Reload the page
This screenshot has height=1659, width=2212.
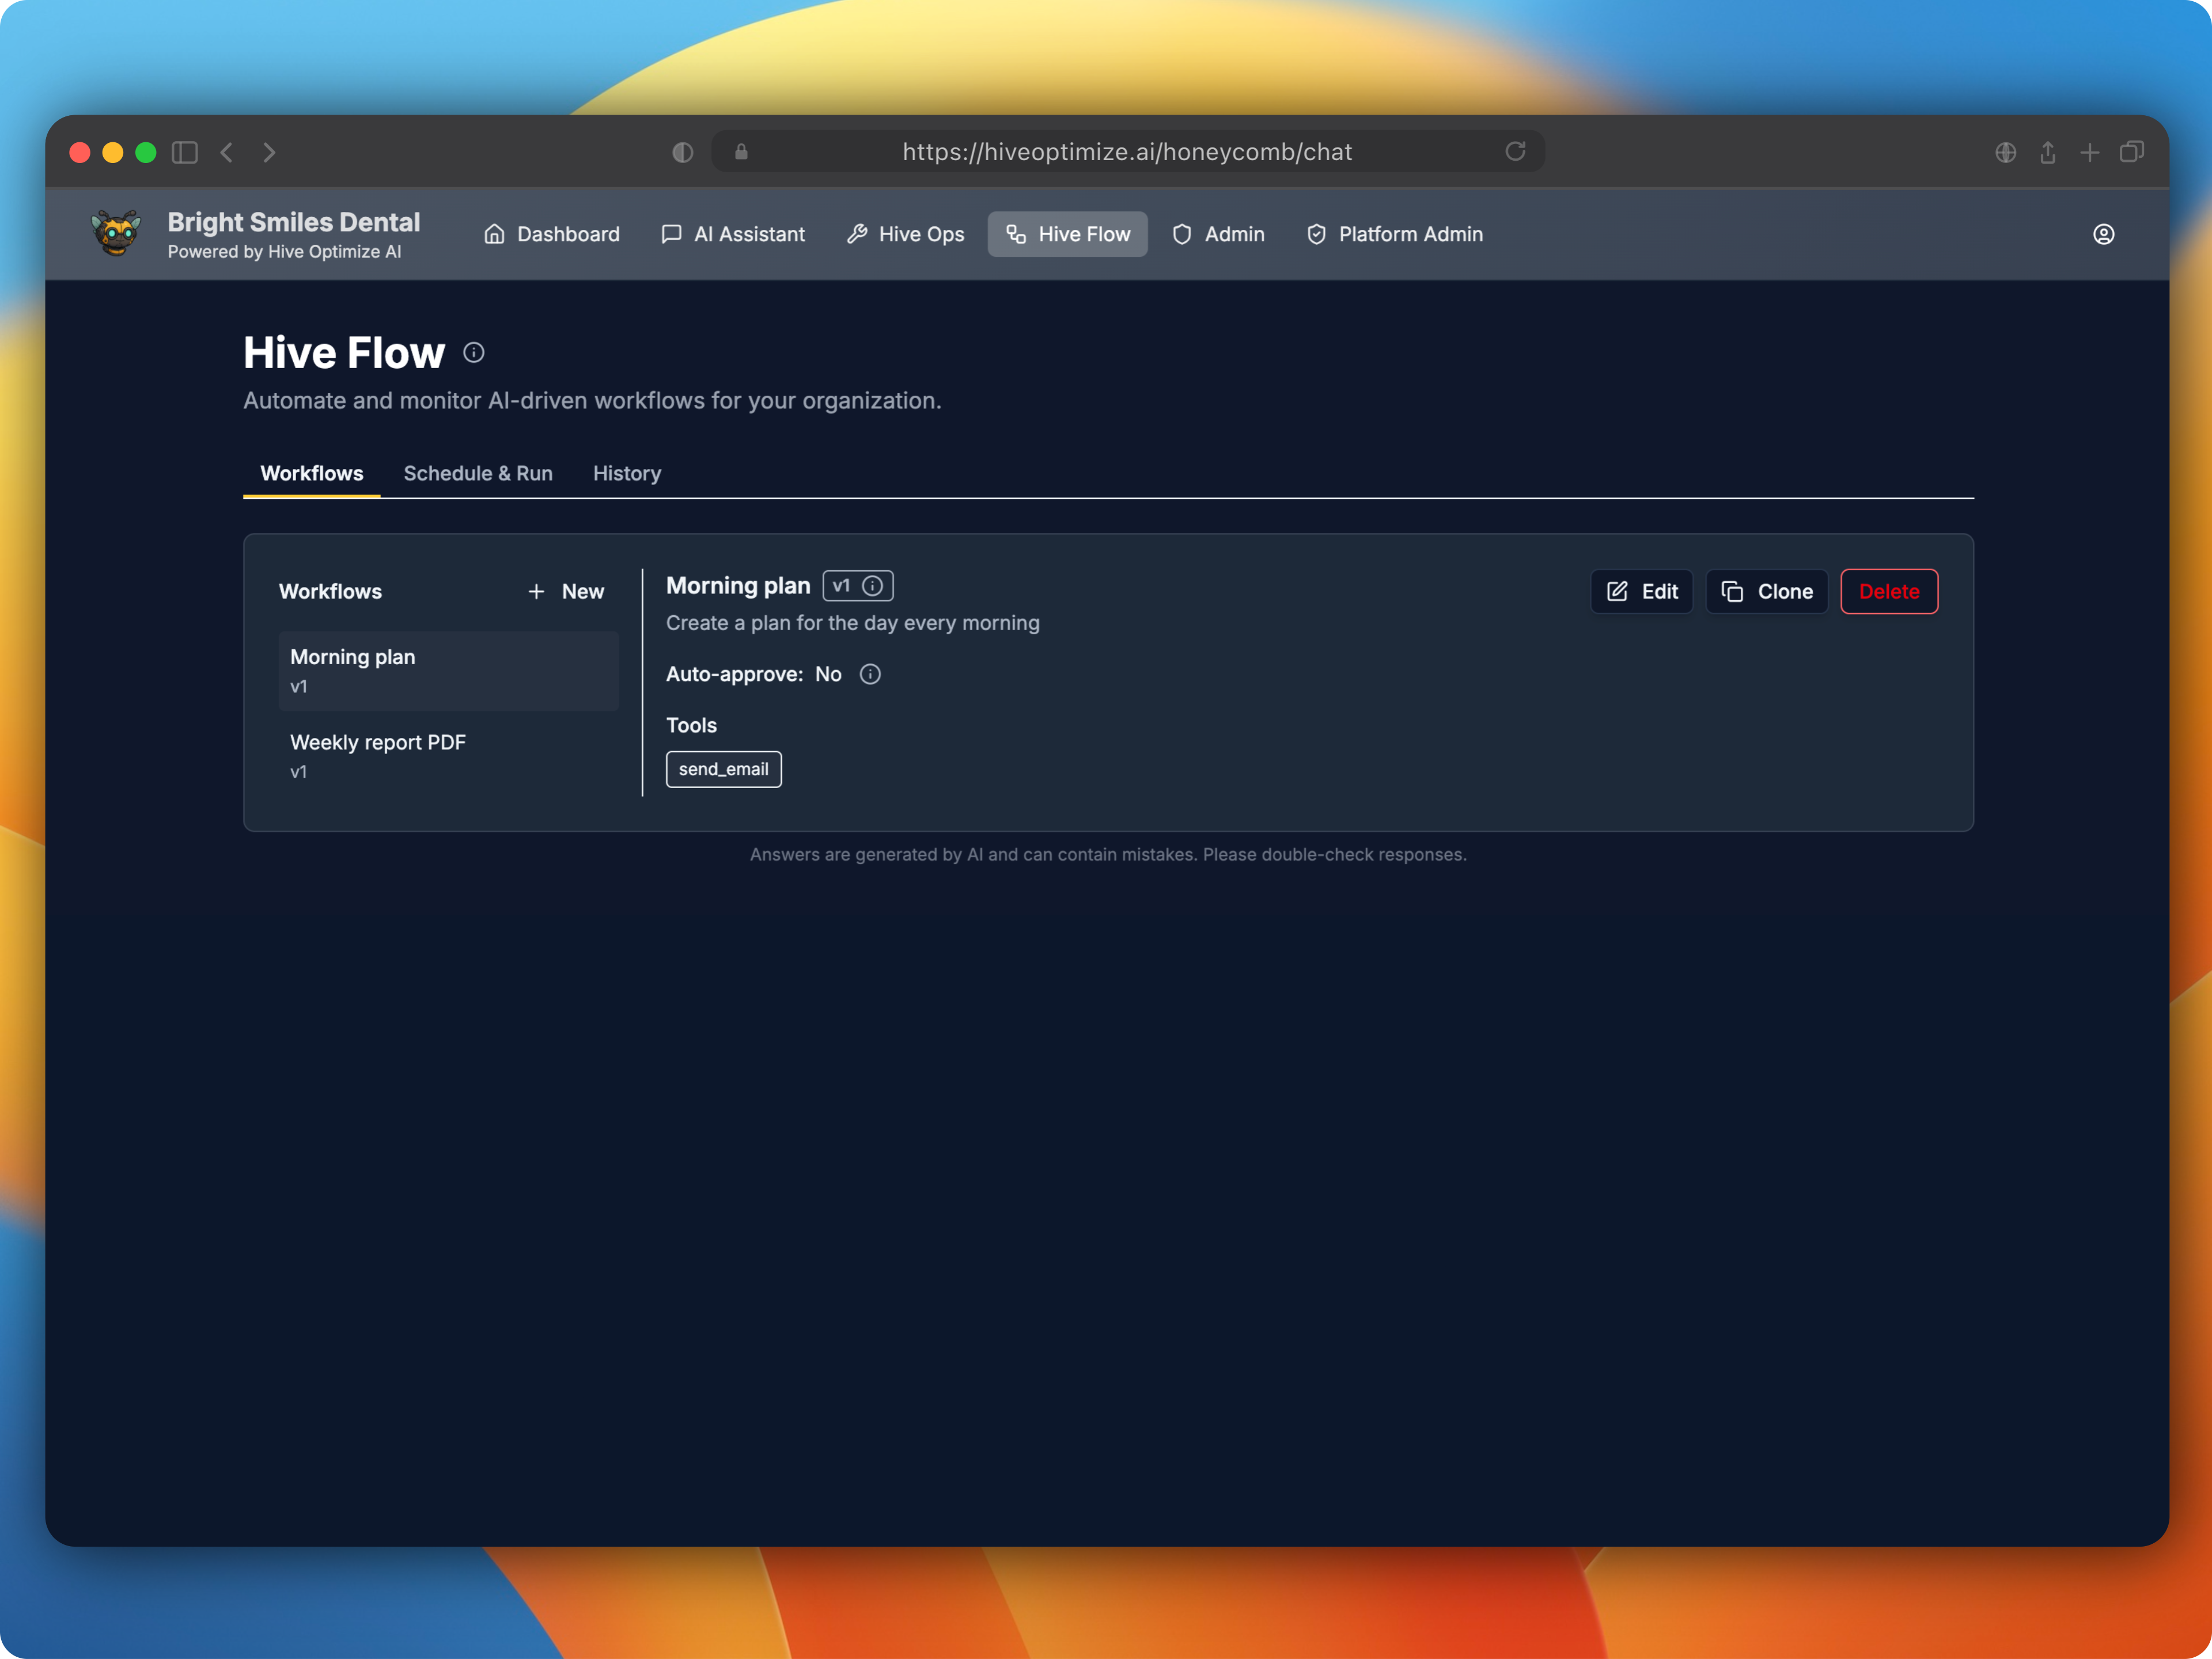[1515, 151]
